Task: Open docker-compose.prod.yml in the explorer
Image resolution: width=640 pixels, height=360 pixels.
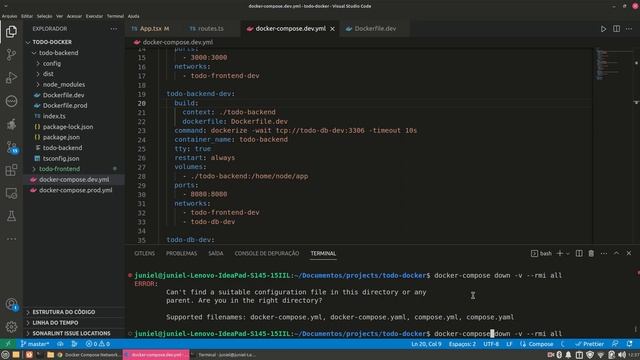Action: click(x=75, y=190)
